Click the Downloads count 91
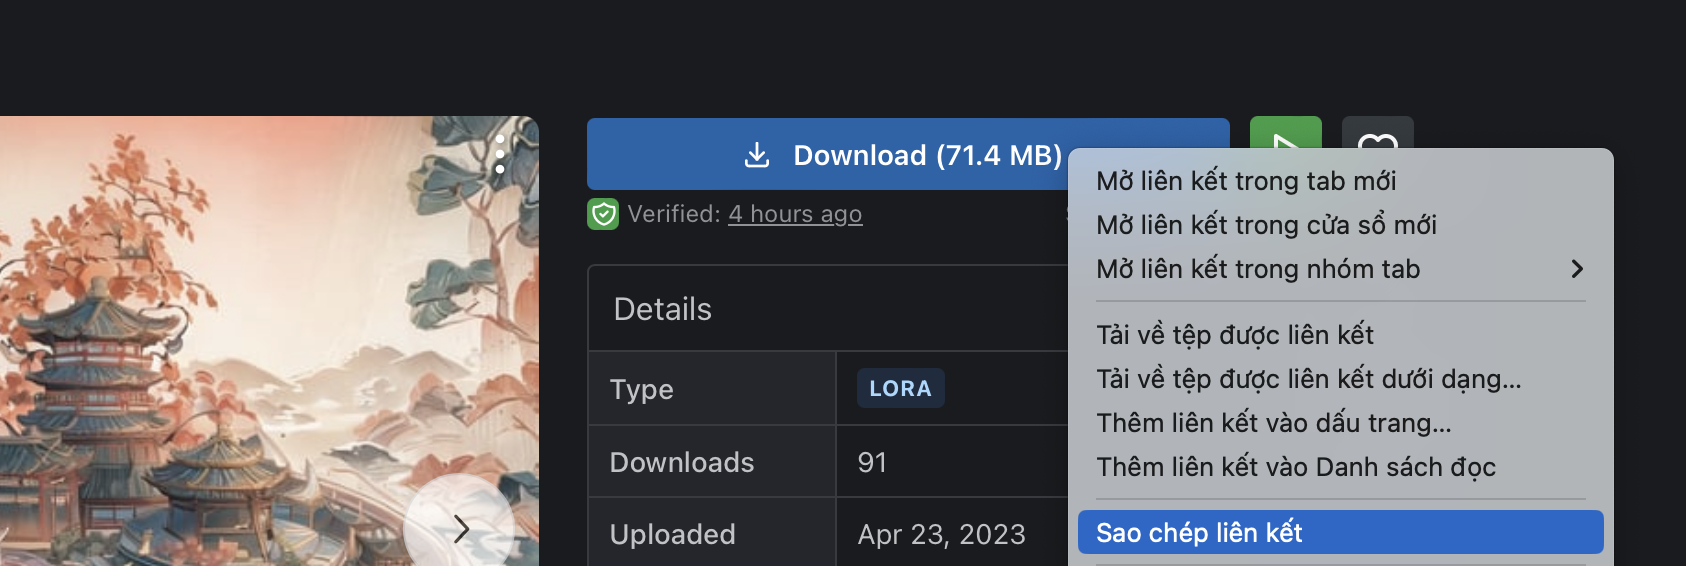Image resolution: width=1686 pixels, height=566 pixels. [x=872, y=462]
